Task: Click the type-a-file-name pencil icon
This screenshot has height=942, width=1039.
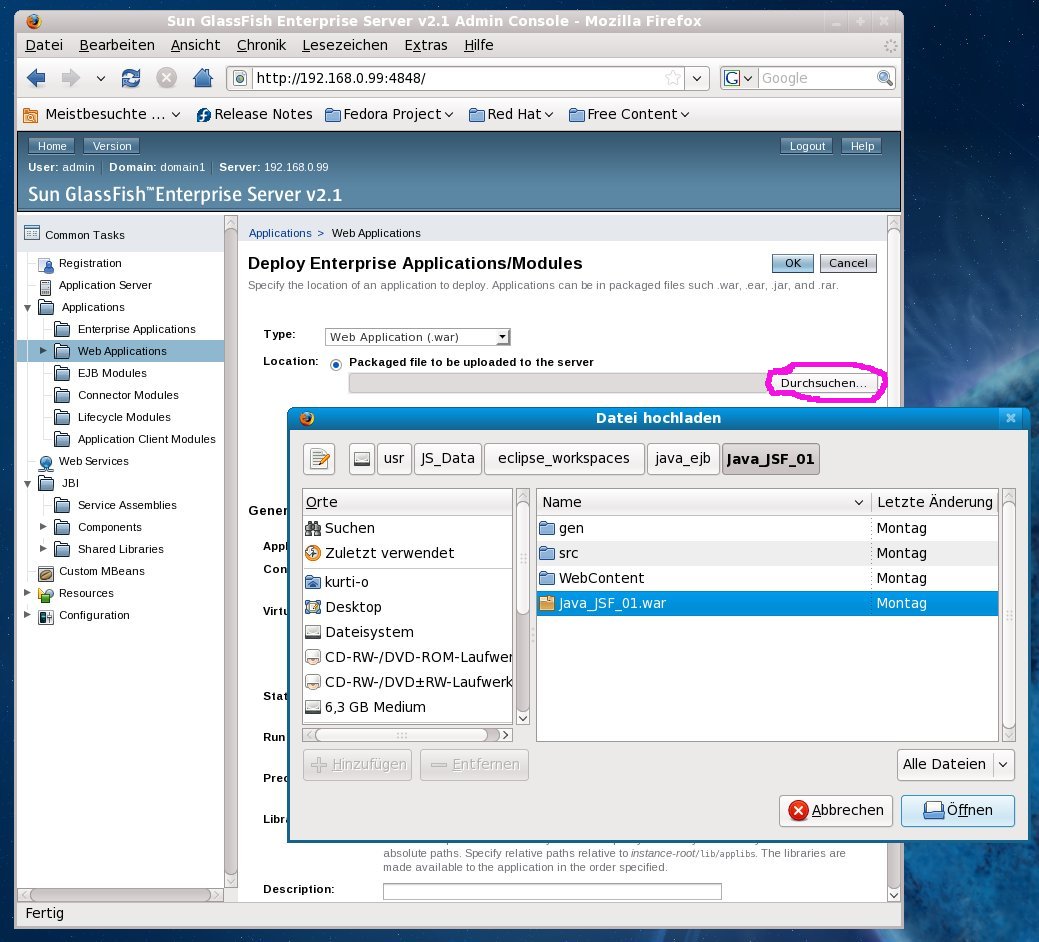Action: pyautogui.click(x=320, y=459)
